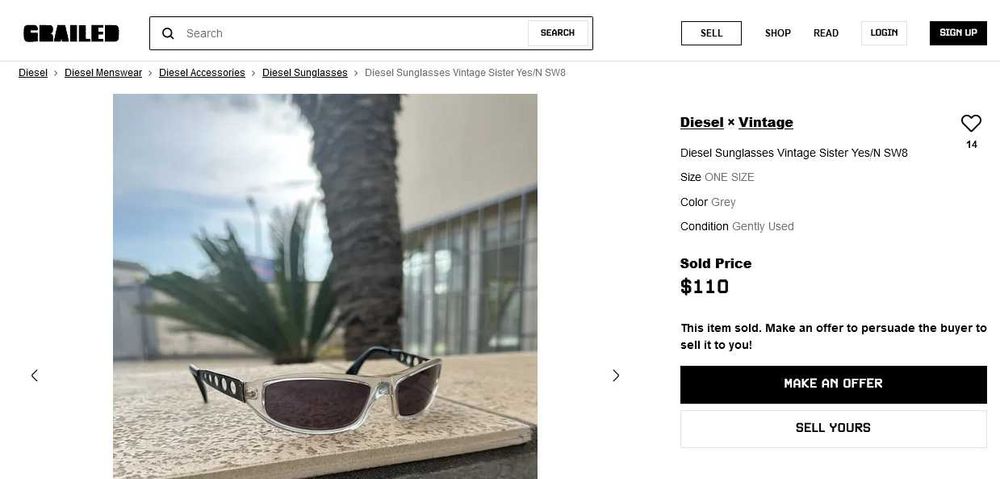Open the SHOP menu
This screenshot has width=1000, height=479.
click(x=778, y=33)
